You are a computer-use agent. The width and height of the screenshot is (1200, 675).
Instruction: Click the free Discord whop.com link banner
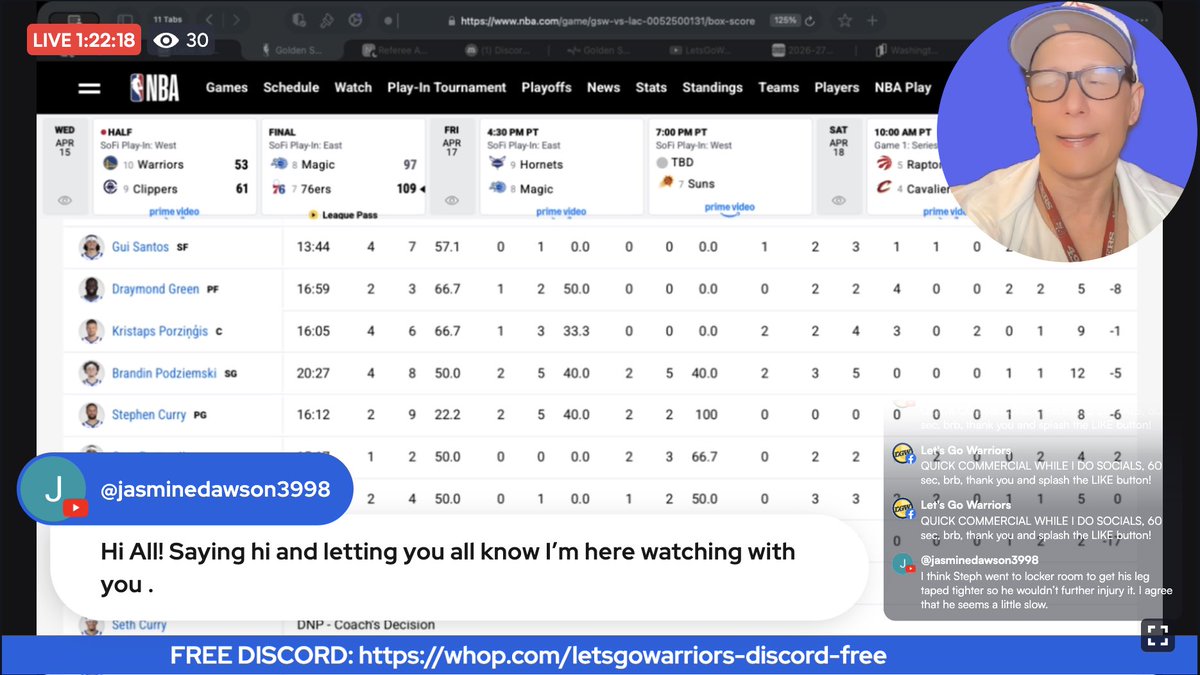(528, 656)
